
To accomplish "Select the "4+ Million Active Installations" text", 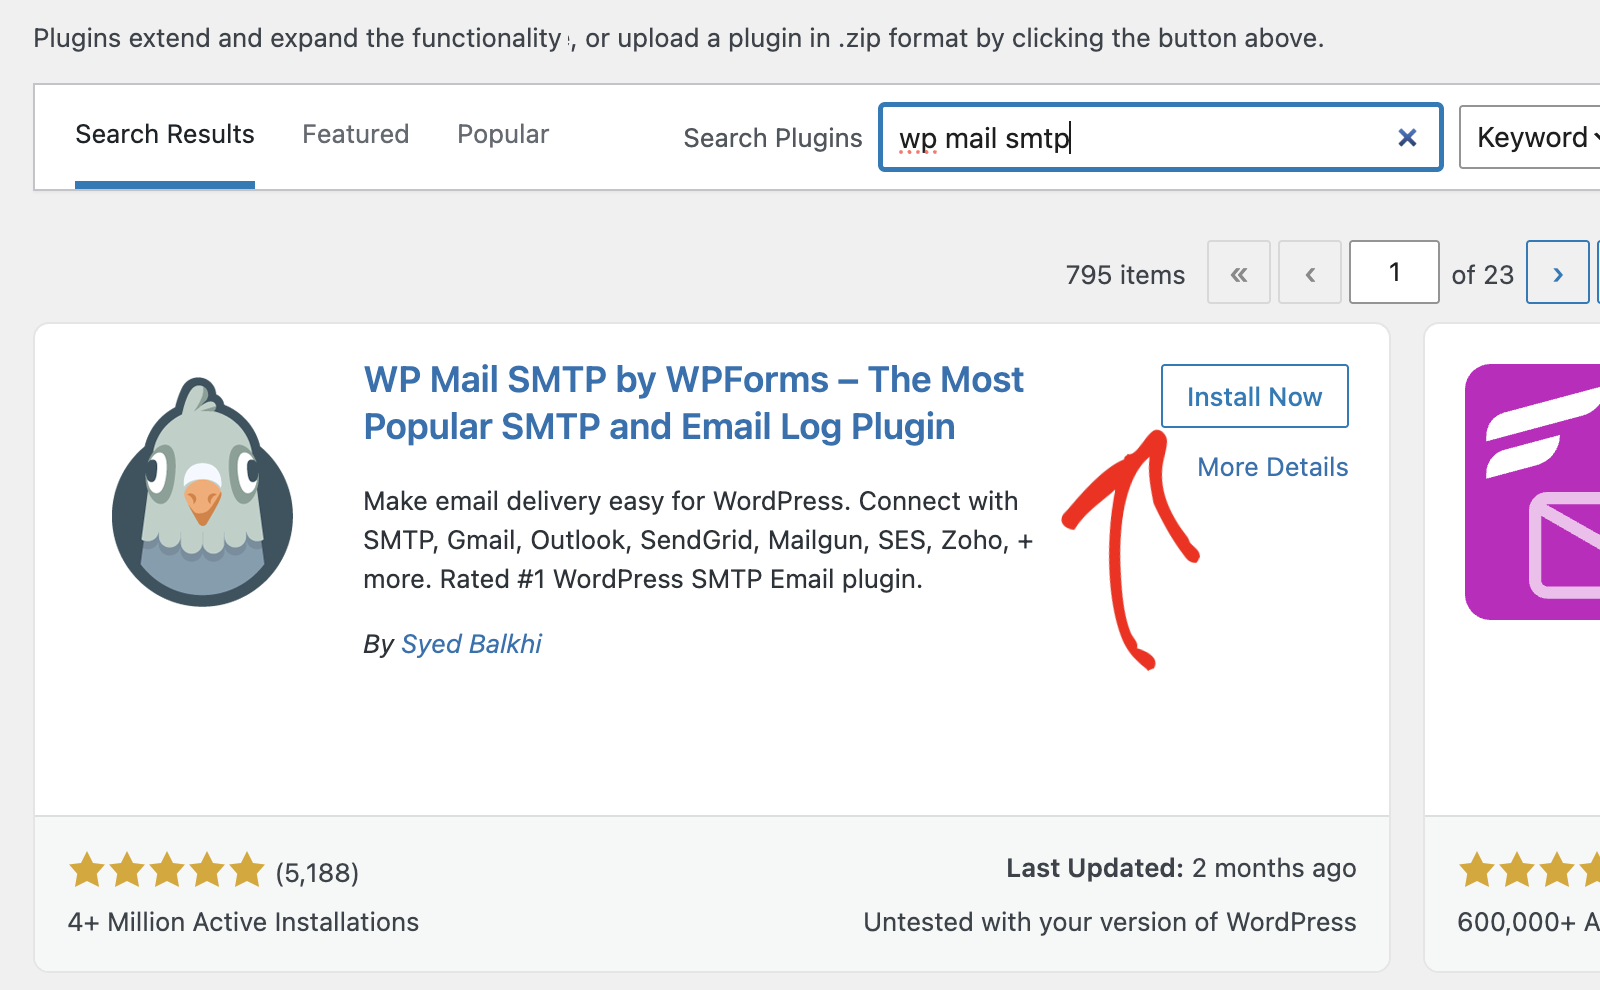I will 243,922.
